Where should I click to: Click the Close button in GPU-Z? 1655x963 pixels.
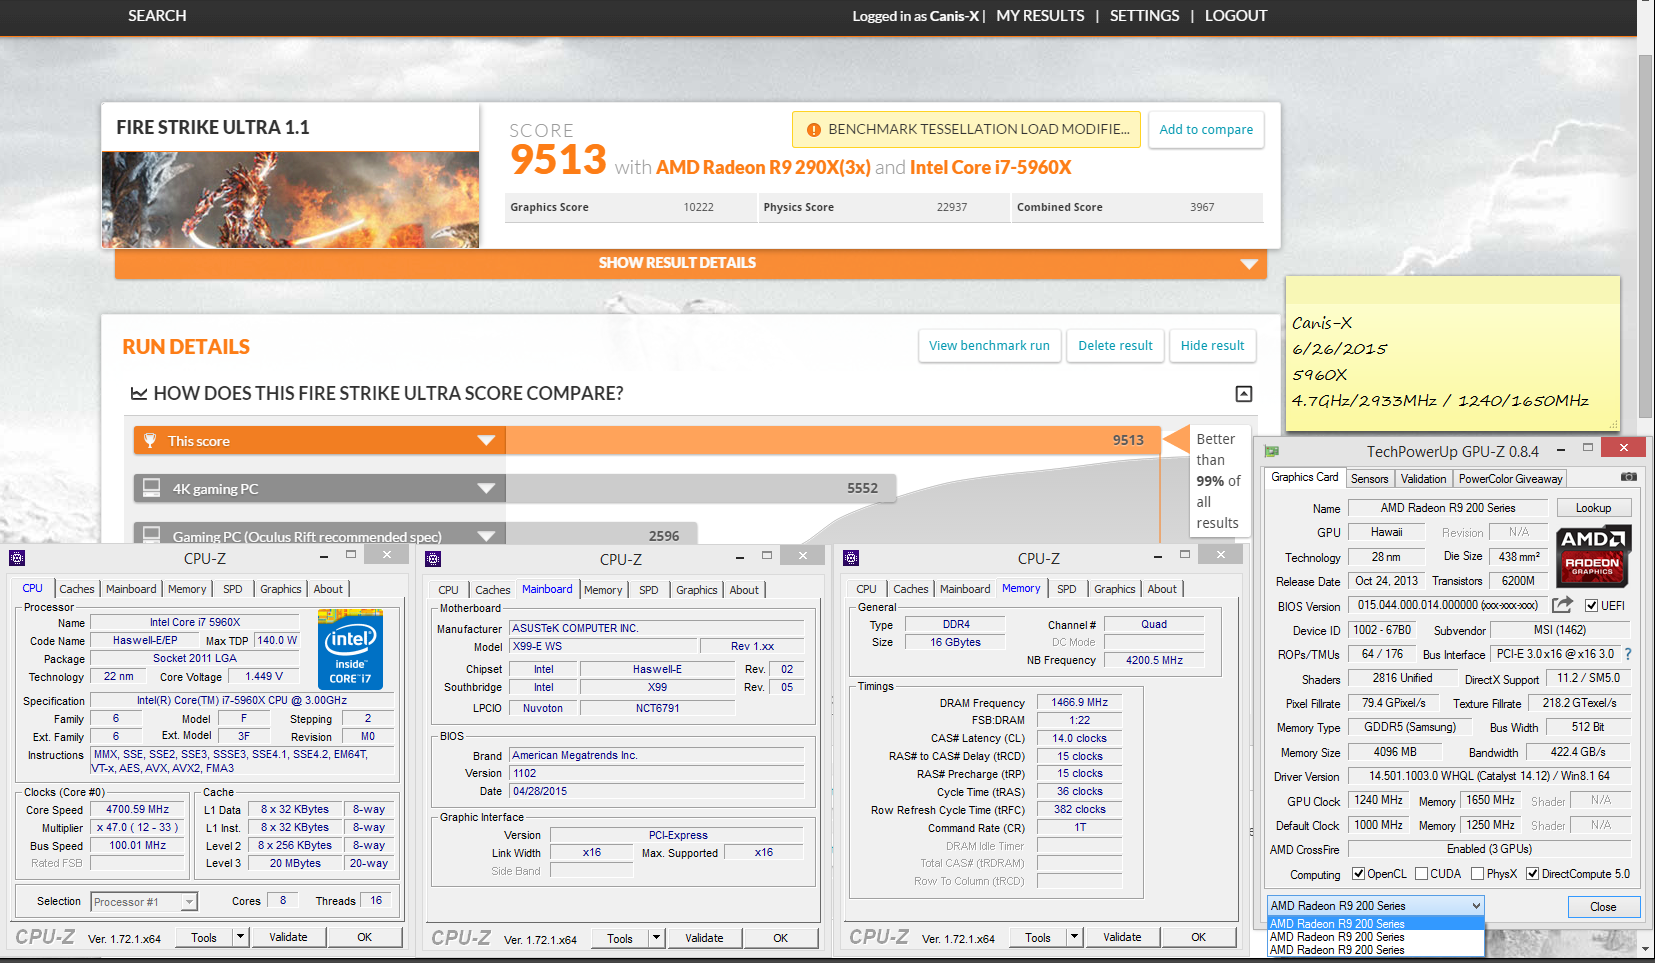point(1603,907)
